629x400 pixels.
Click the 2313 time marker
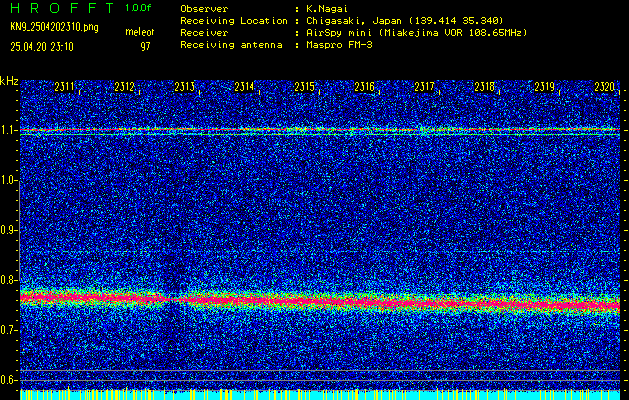pyautogui.click(x=185, y=87)
